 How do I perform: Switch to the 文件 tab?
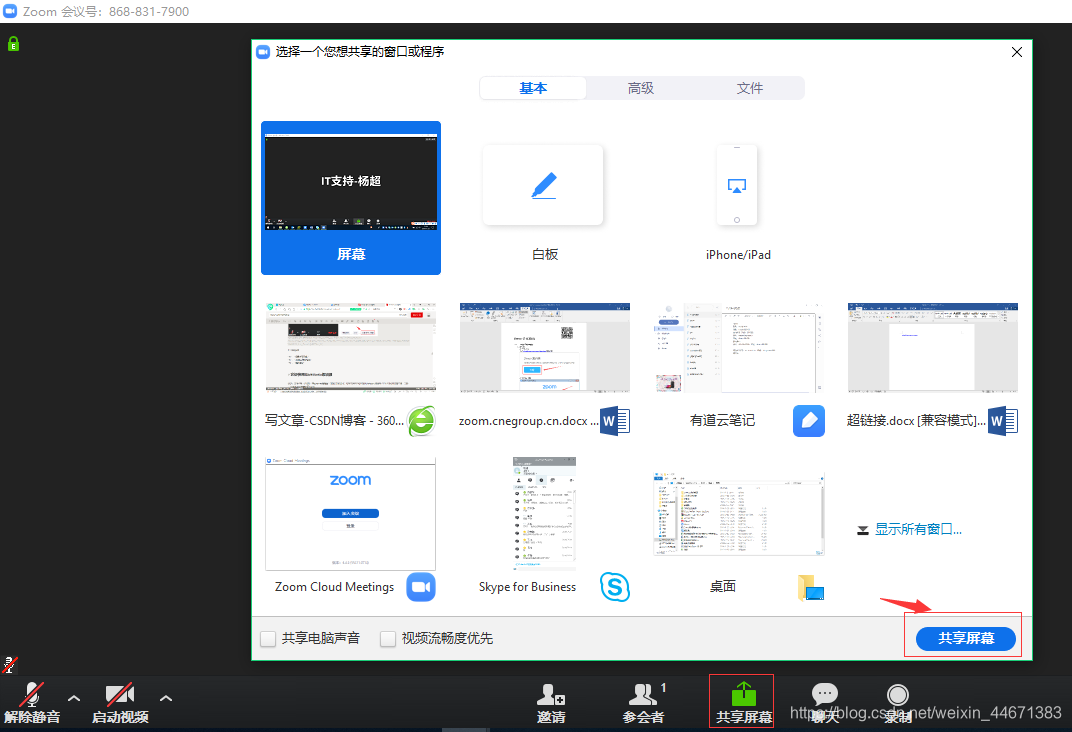tap(749, 88)
